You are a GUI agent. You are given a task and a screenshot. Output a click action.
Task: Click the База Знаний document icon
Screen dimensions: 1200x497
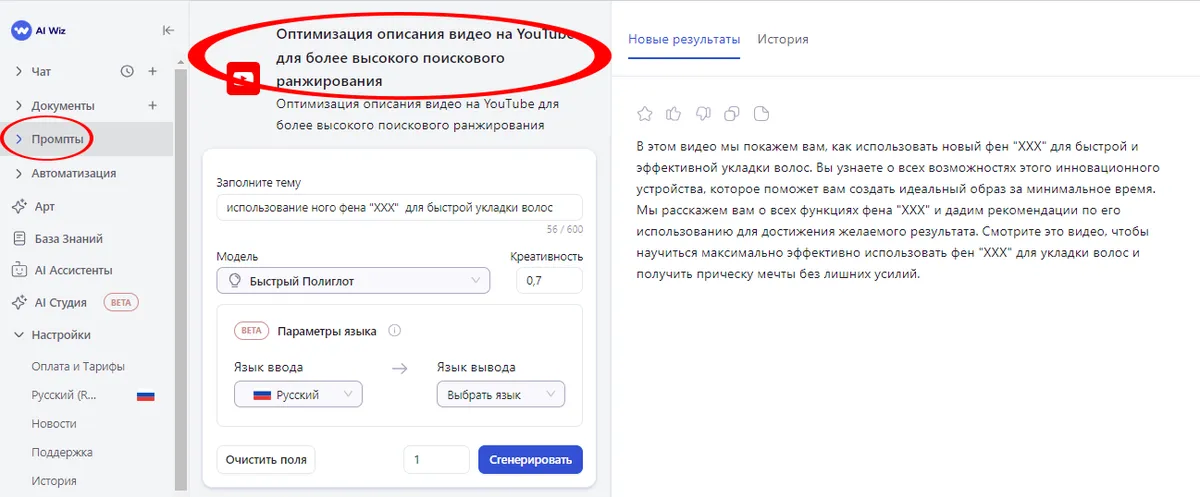click(18, 239)
